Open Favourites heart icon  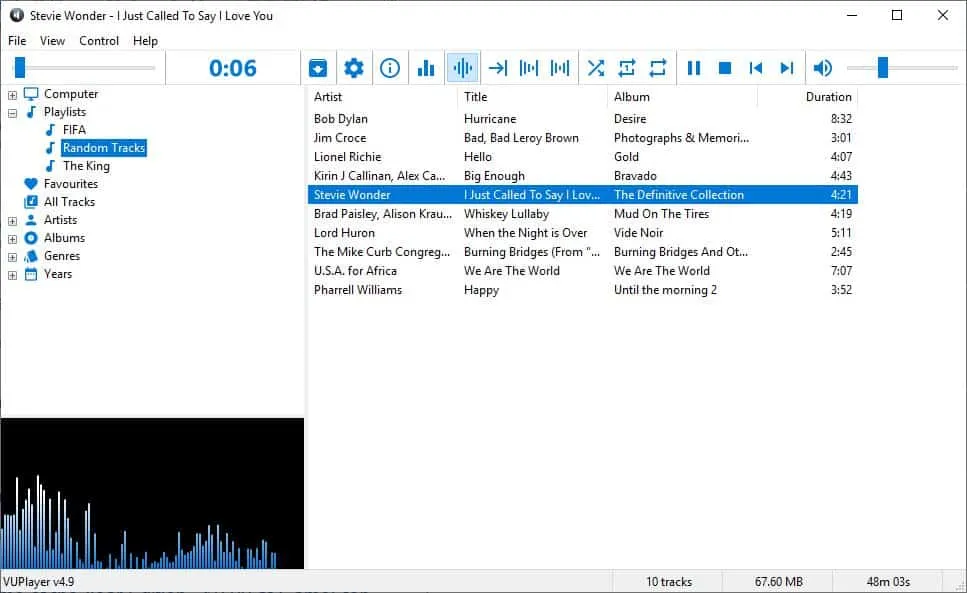pos(31,184)
